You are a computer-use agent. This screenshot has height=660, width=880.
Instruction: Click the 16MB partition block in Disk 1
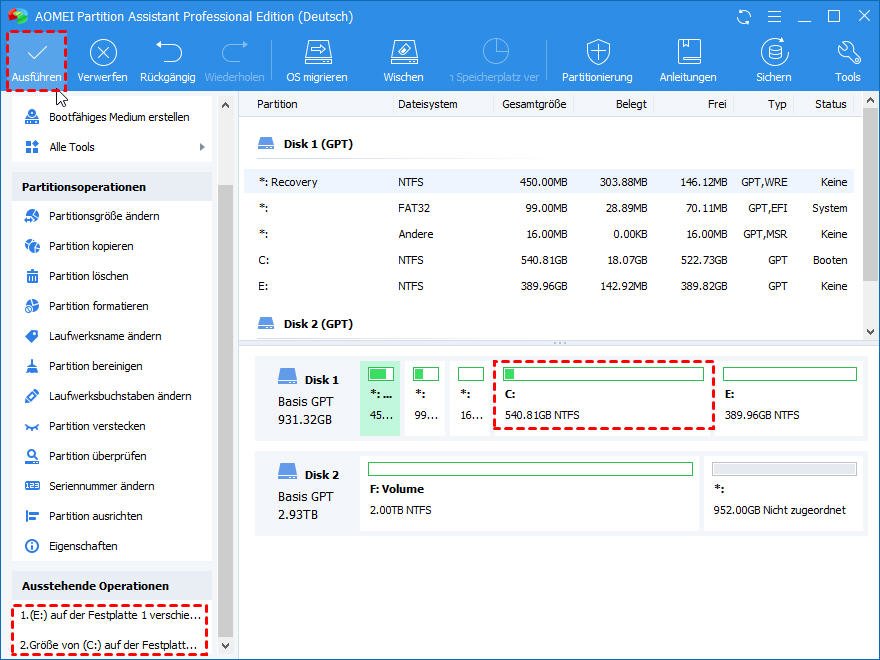(470, 398)
